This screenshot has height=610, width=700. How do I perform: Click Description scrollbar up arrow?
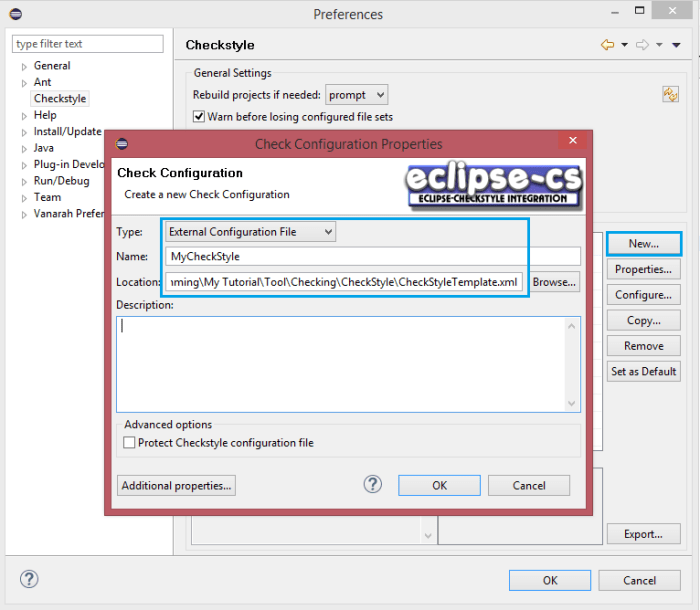572,326
